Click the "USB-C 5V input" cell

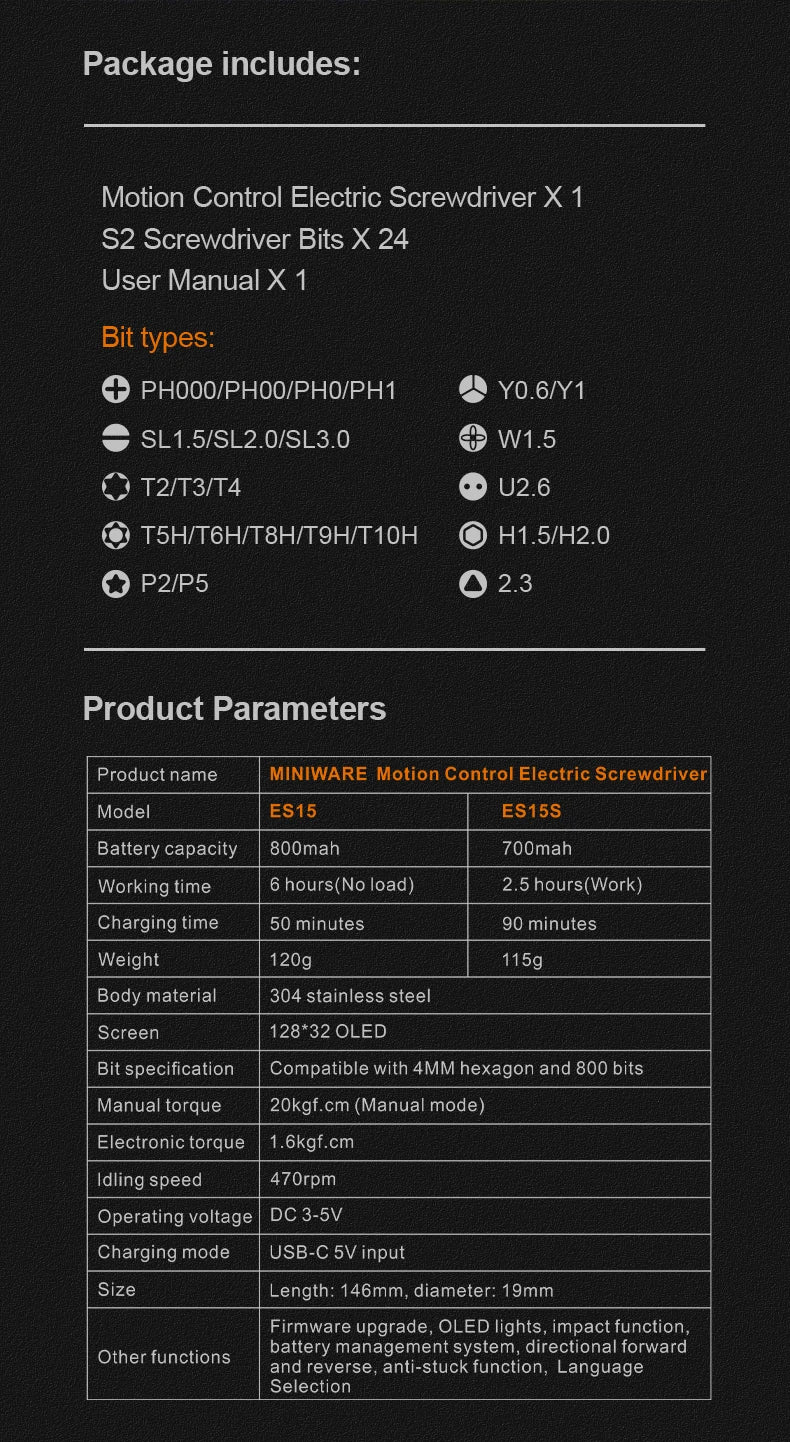point(337,1252)
